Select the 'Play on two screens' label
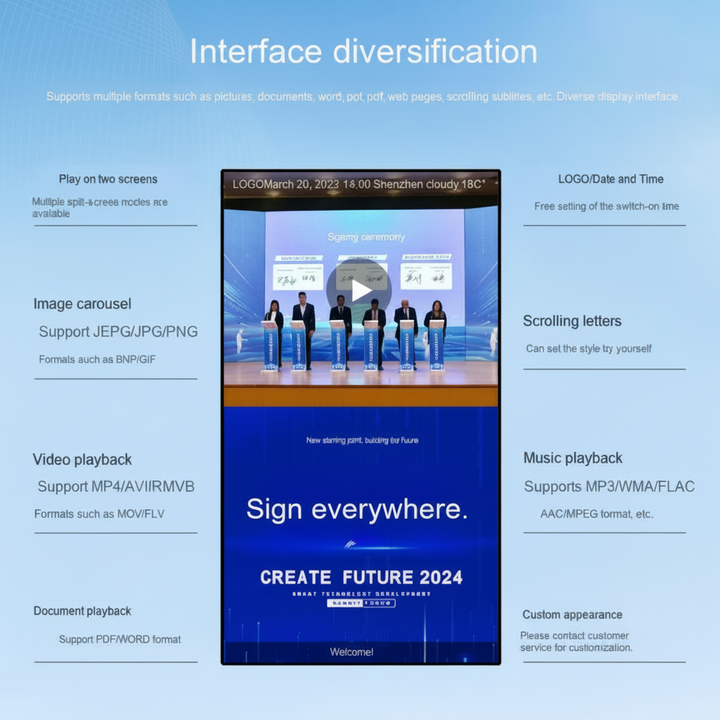 108,179
